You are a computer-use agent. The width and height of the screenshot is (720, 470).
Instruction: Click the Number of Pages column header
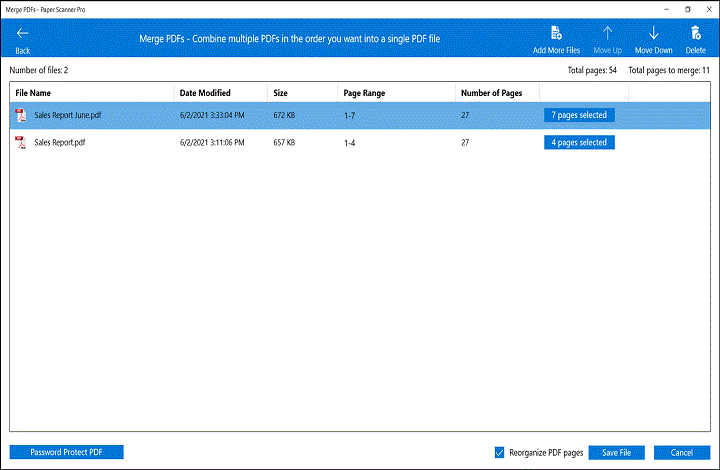click(491, 93)
